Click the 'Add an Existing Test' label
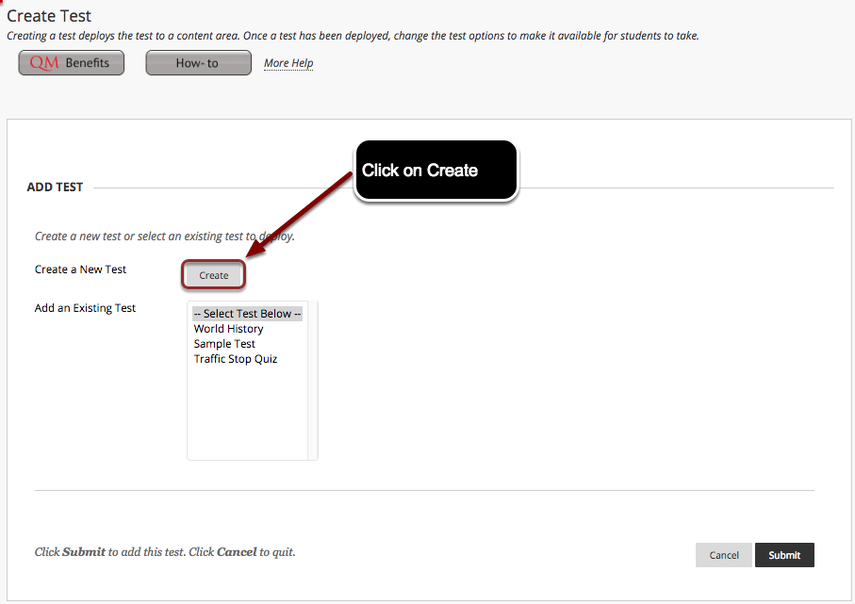 [85, 307]
